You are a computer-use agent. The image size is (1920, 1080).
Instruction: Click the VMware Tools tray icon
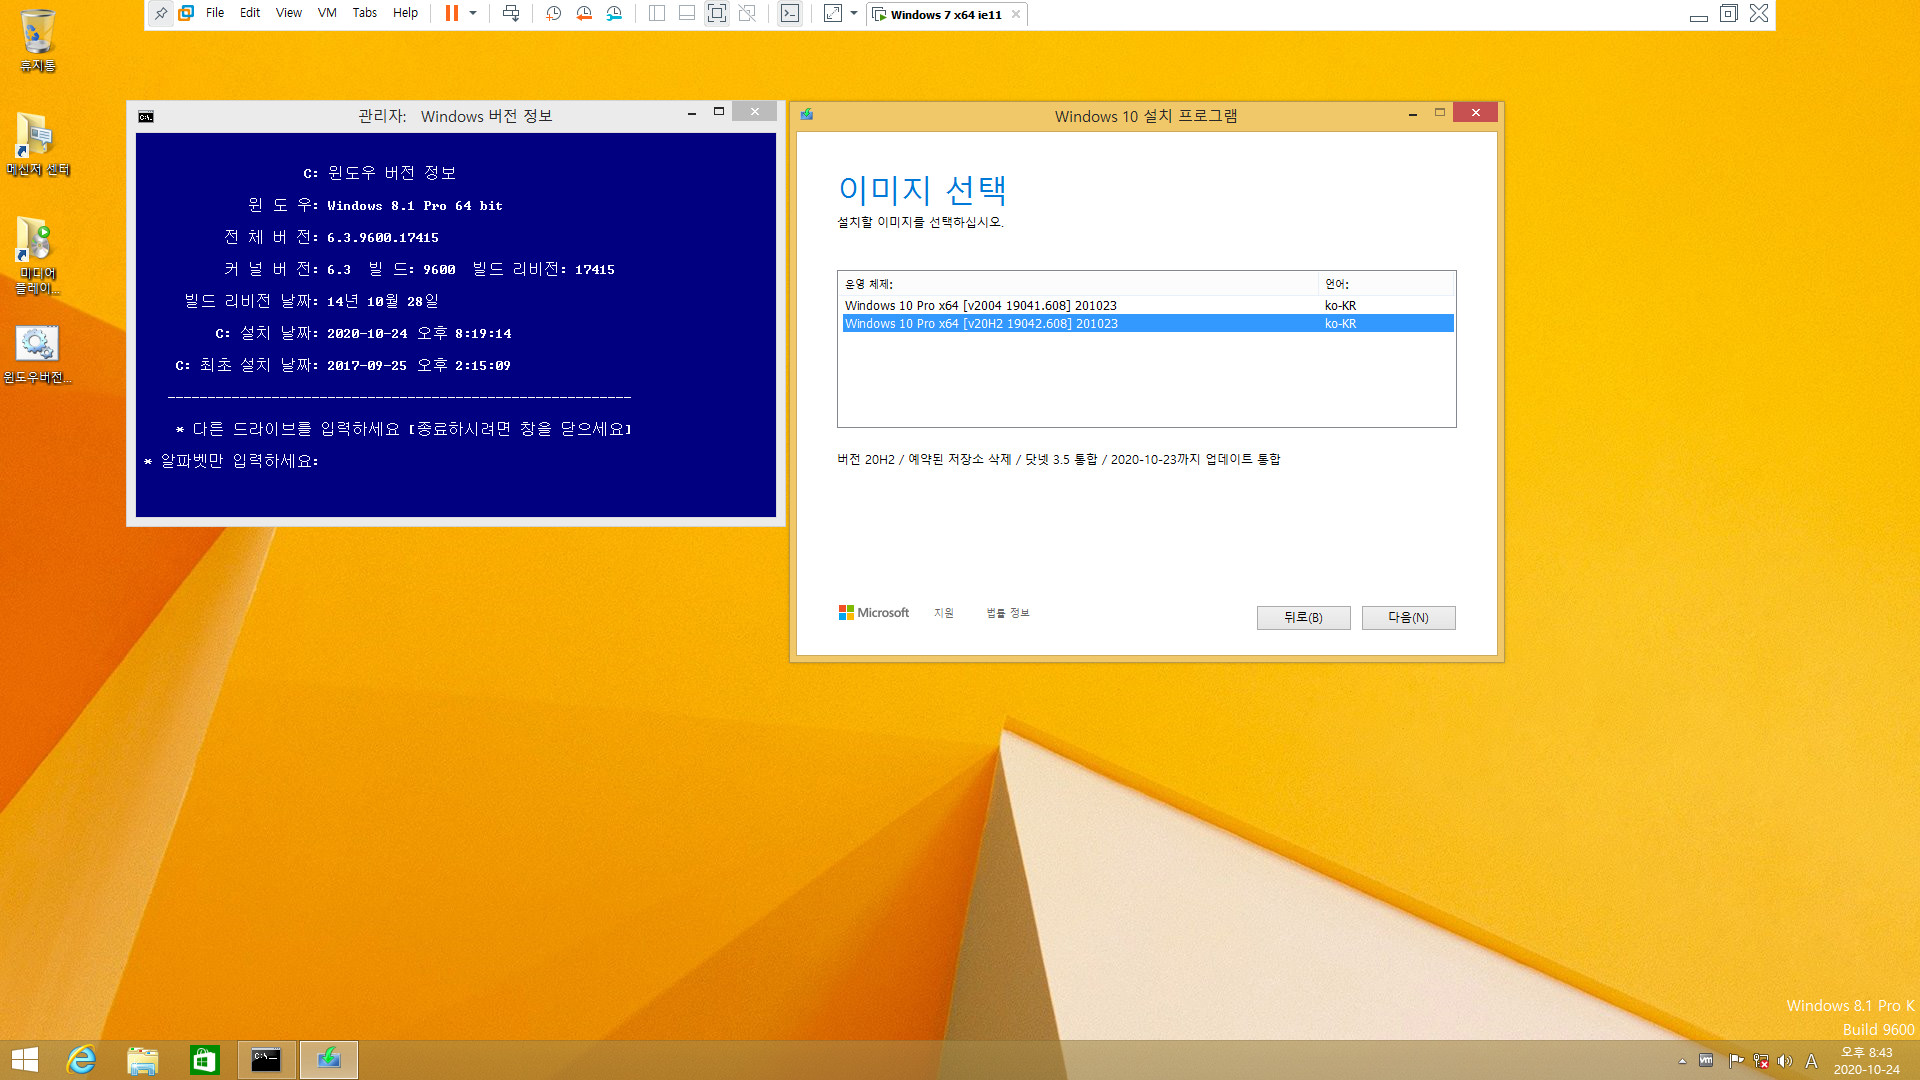pyautogui.click(x=1706, y=1061)
